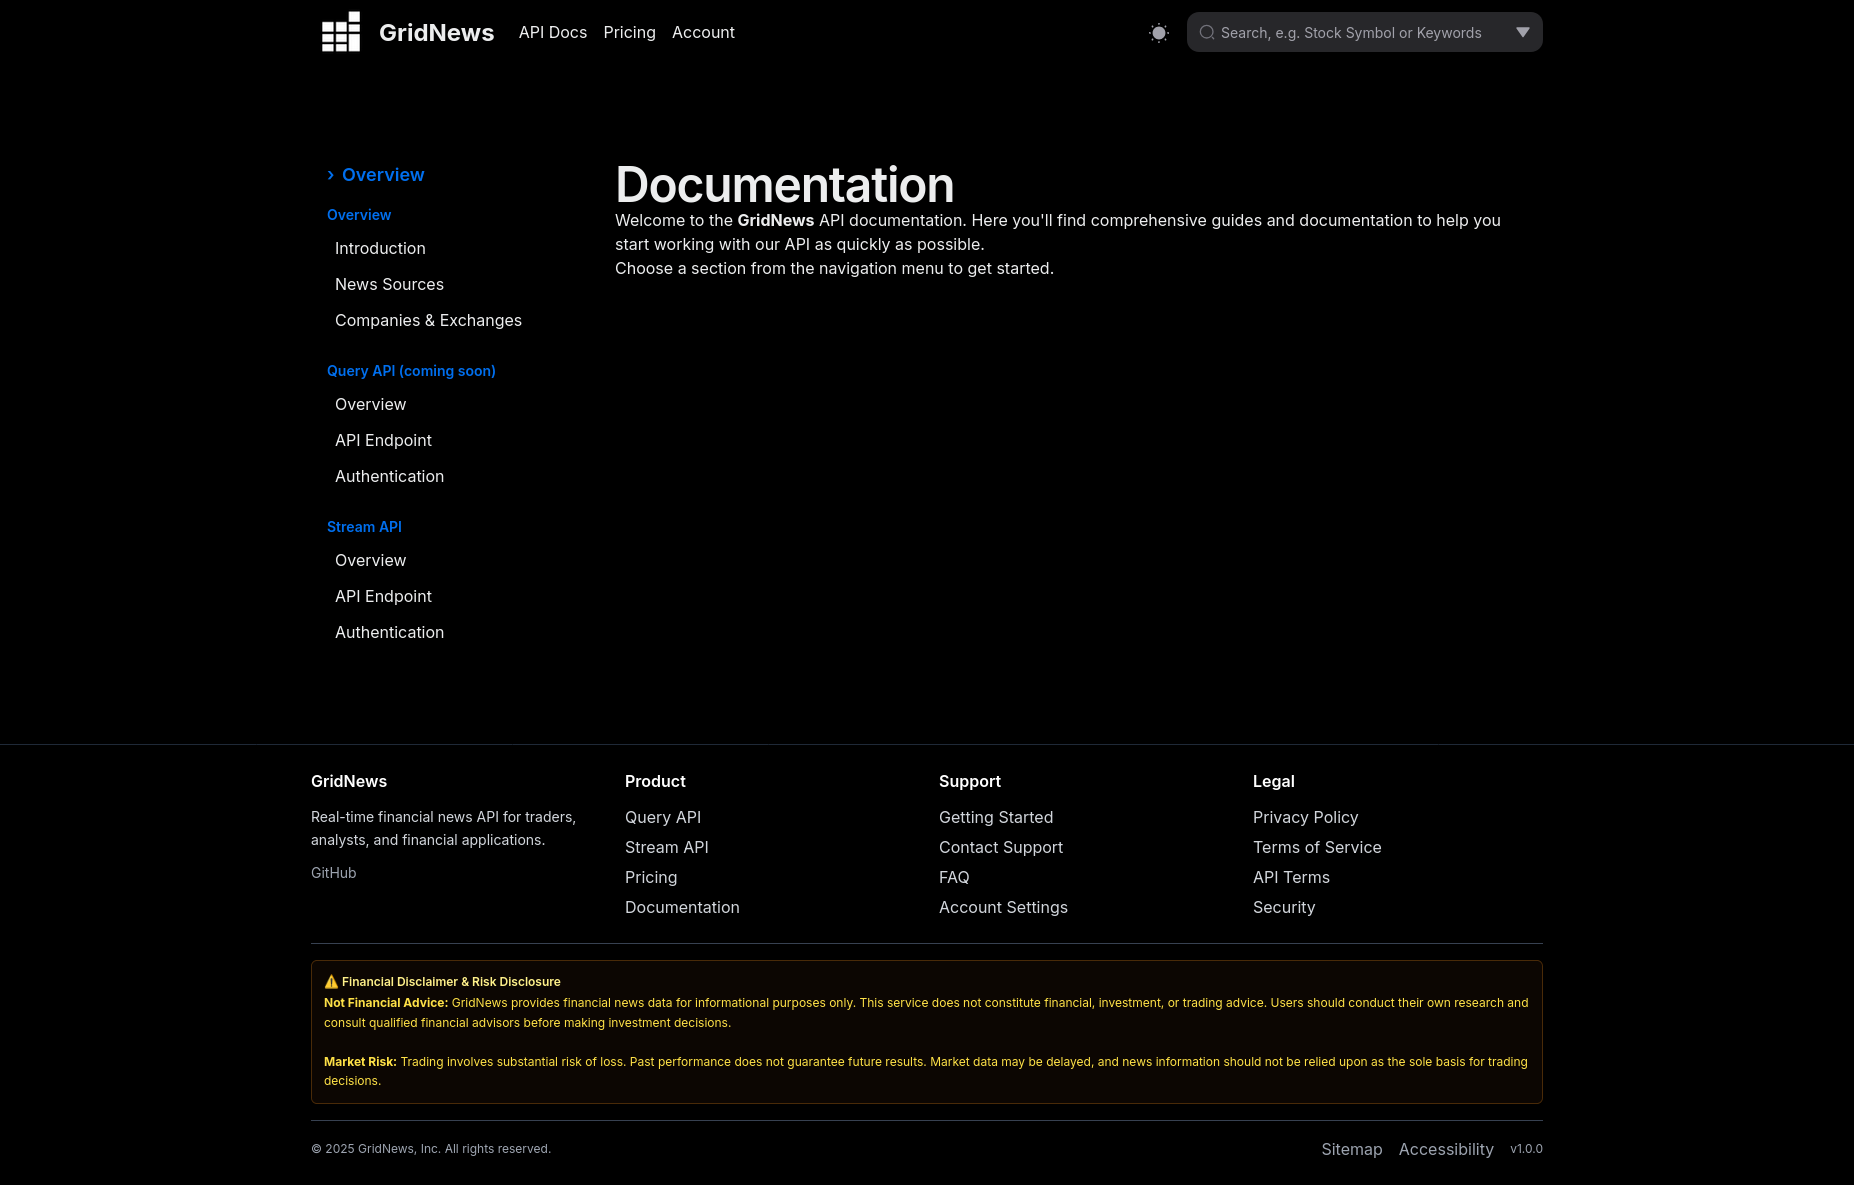The width and height of the screenshot is (1854, 1185).
Task: Open Authentication under Stream API
Action: click(x=389, y=632)
